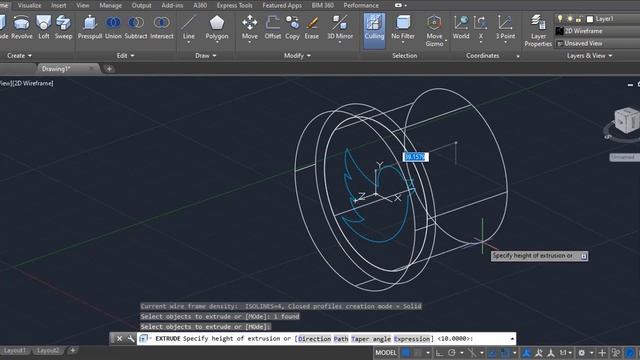Click the [2D Wireframe] viewport label
This screenshot has width=640, height=360.
coord(33,83)
